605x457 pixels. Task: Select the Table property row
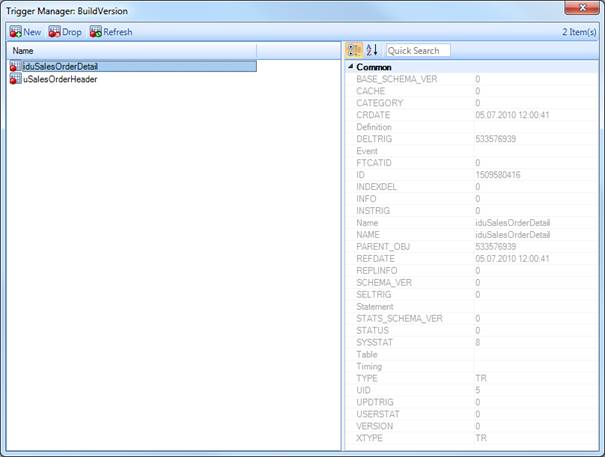click(471, 354)
